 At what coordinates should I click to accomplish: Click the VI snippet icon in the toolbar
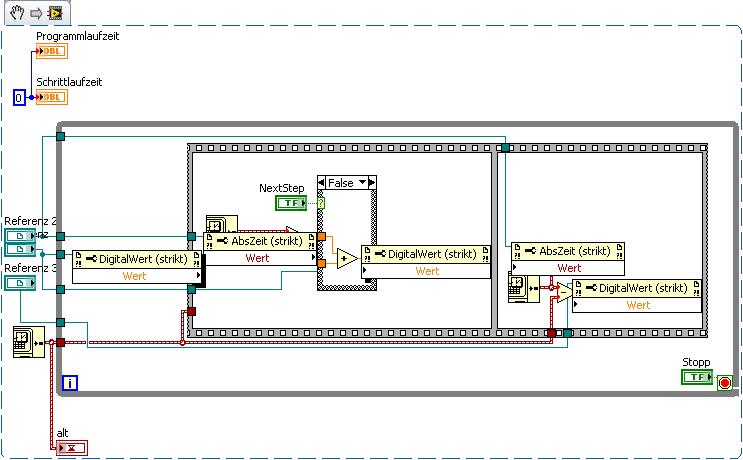click(x=55, y=13)
